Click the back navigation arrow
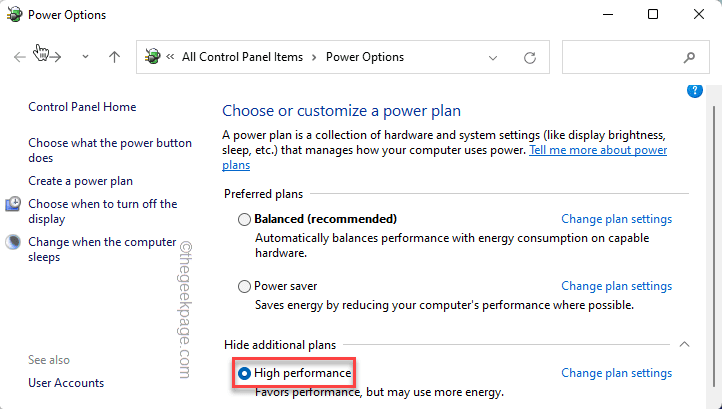Screen dimensions: 722x409 [21, 57]
